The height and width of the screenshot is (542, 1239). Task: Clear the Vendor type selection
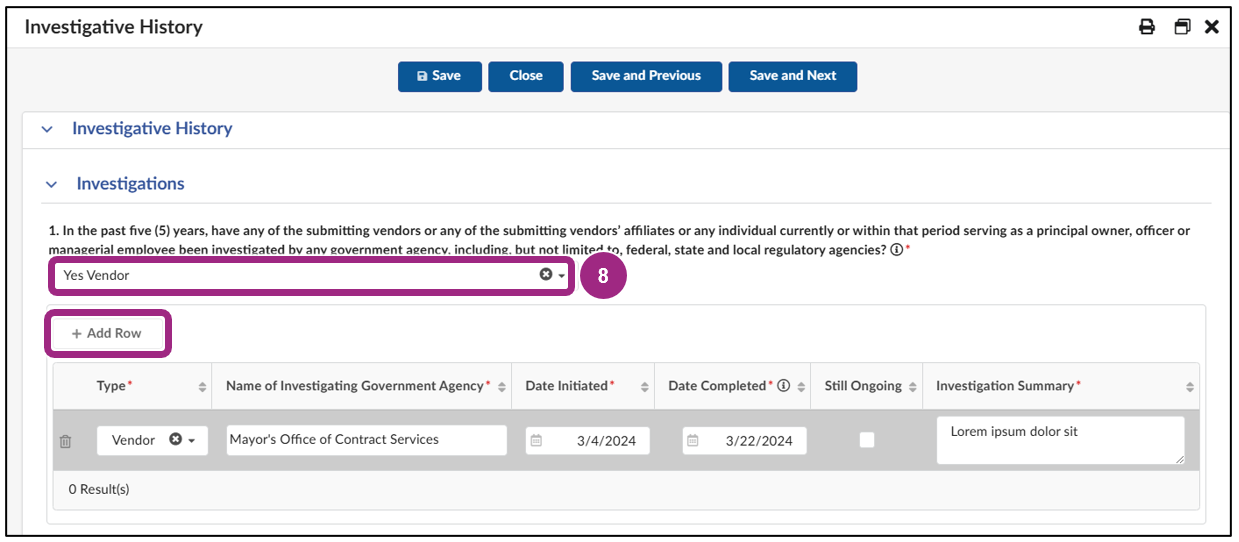[176, 440]
